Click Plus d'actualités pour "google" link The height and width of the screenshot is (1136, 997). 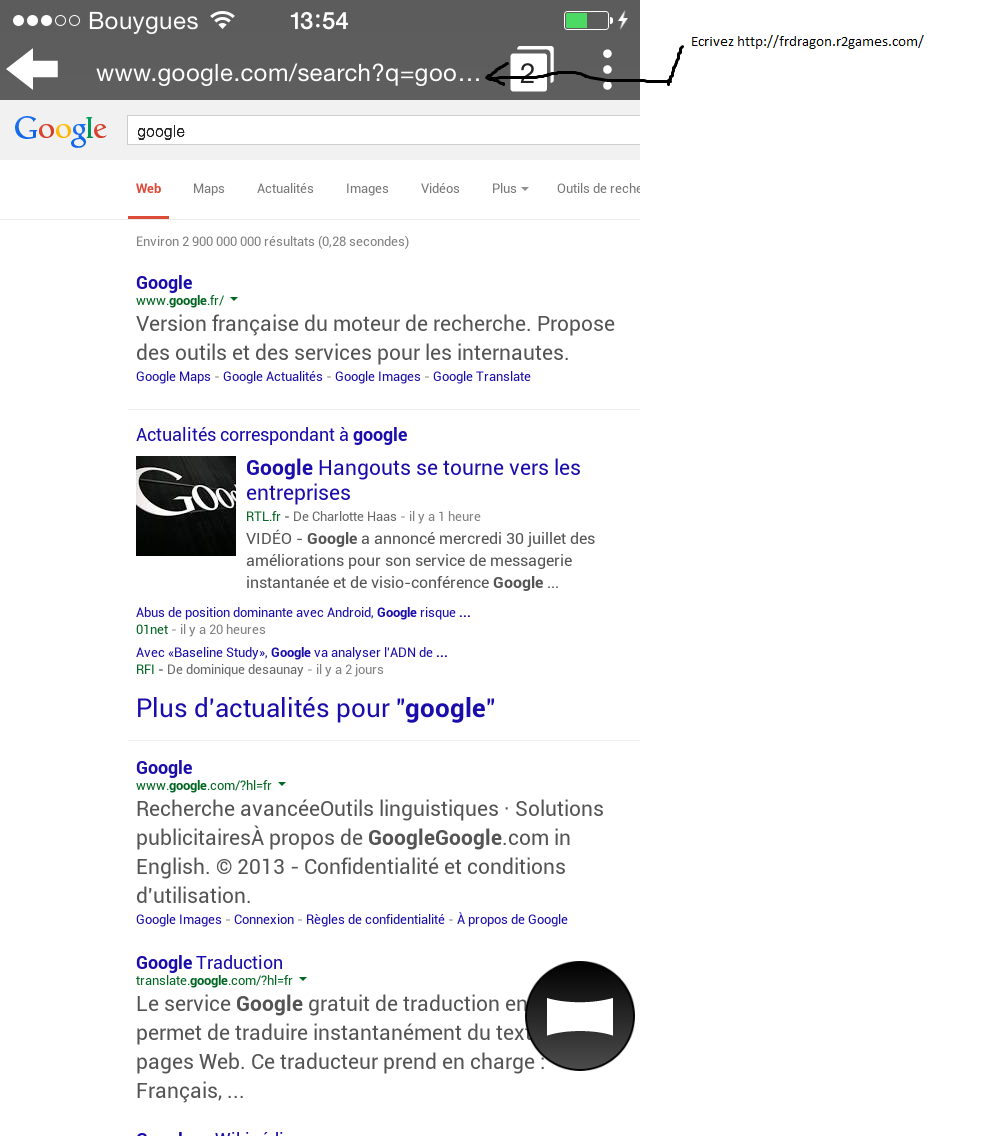(315, 709)
